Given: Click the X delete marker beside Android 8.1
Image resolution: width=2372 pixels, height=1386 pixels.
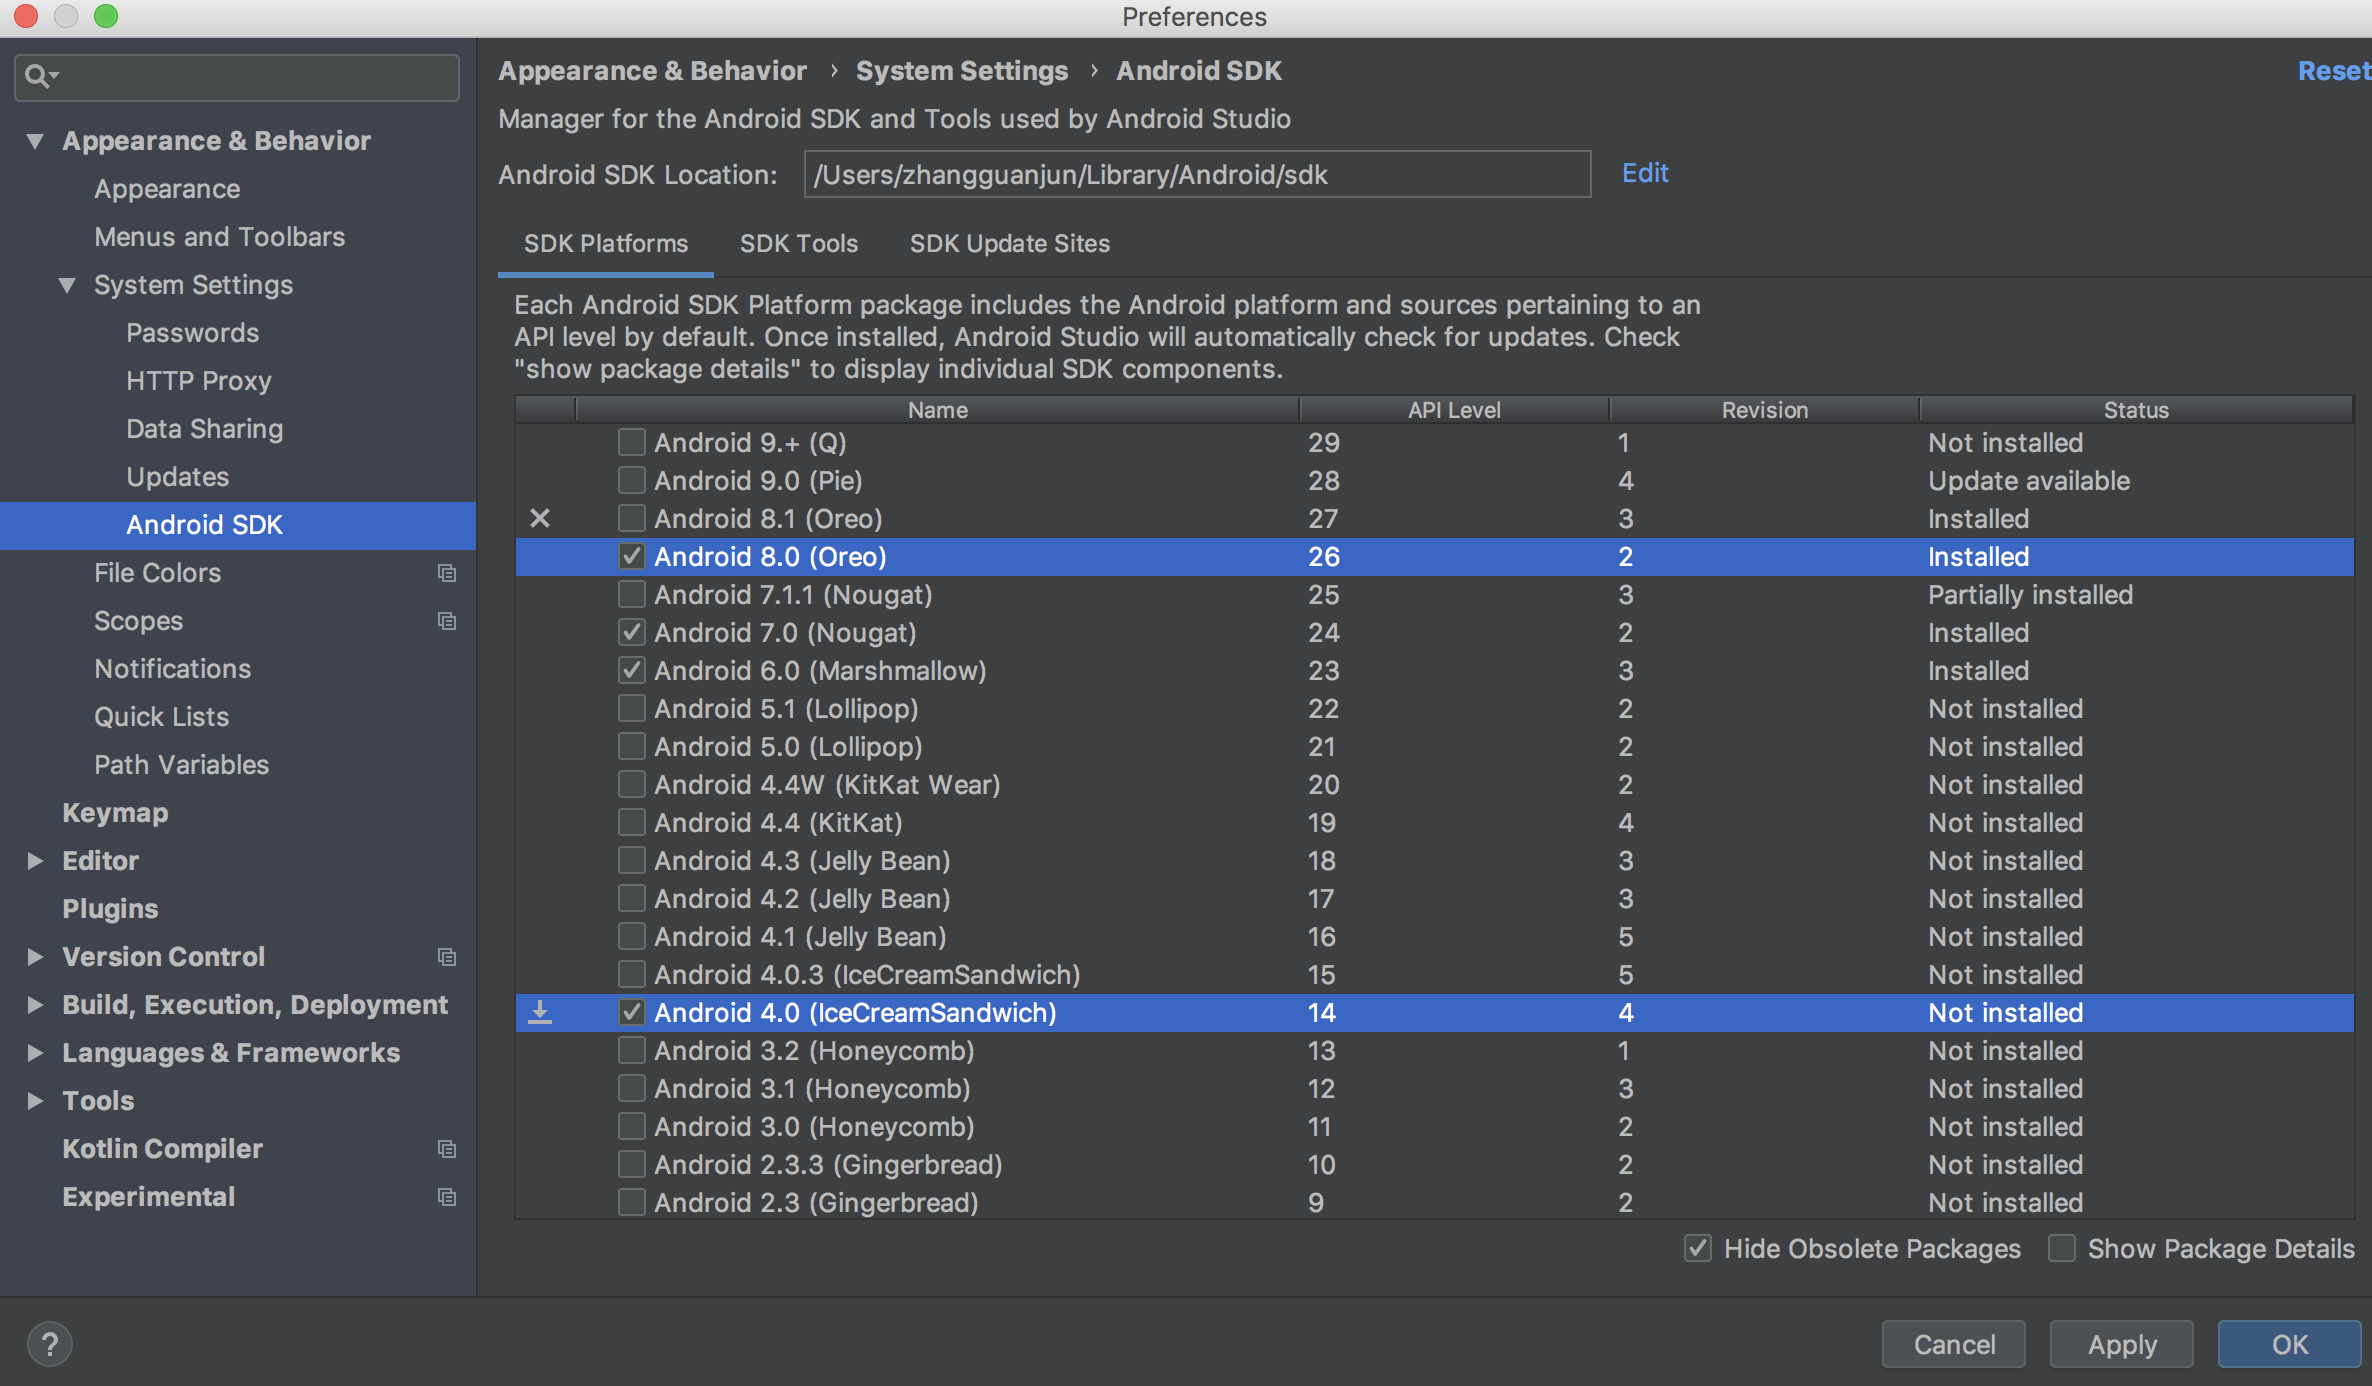Looking at the screenshot, I should [540, 518].
